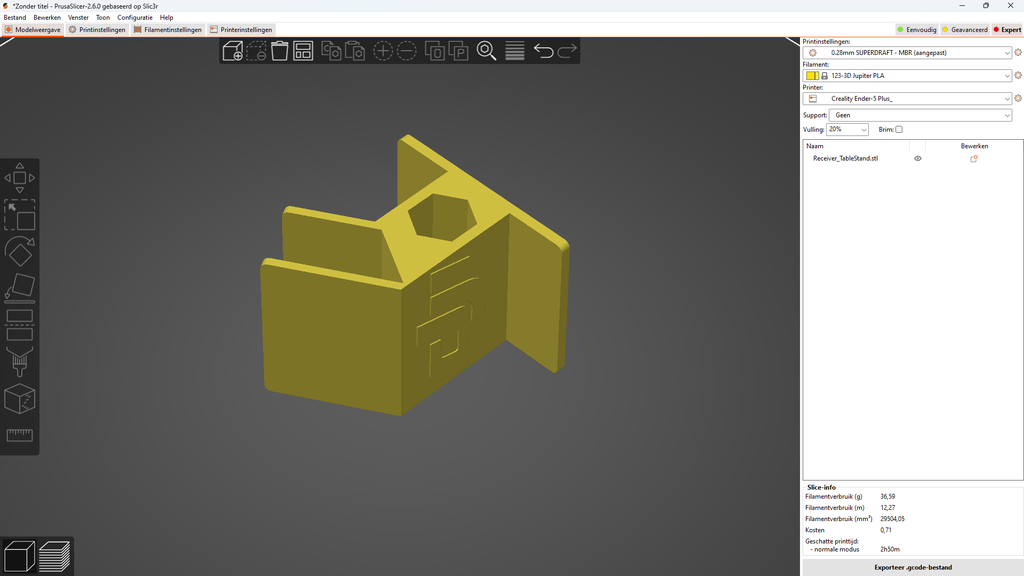Screen dimensions: 1024x576
Task: Enable the Brim checkbox
Action: pyautogui.click(x=898, y=129)
